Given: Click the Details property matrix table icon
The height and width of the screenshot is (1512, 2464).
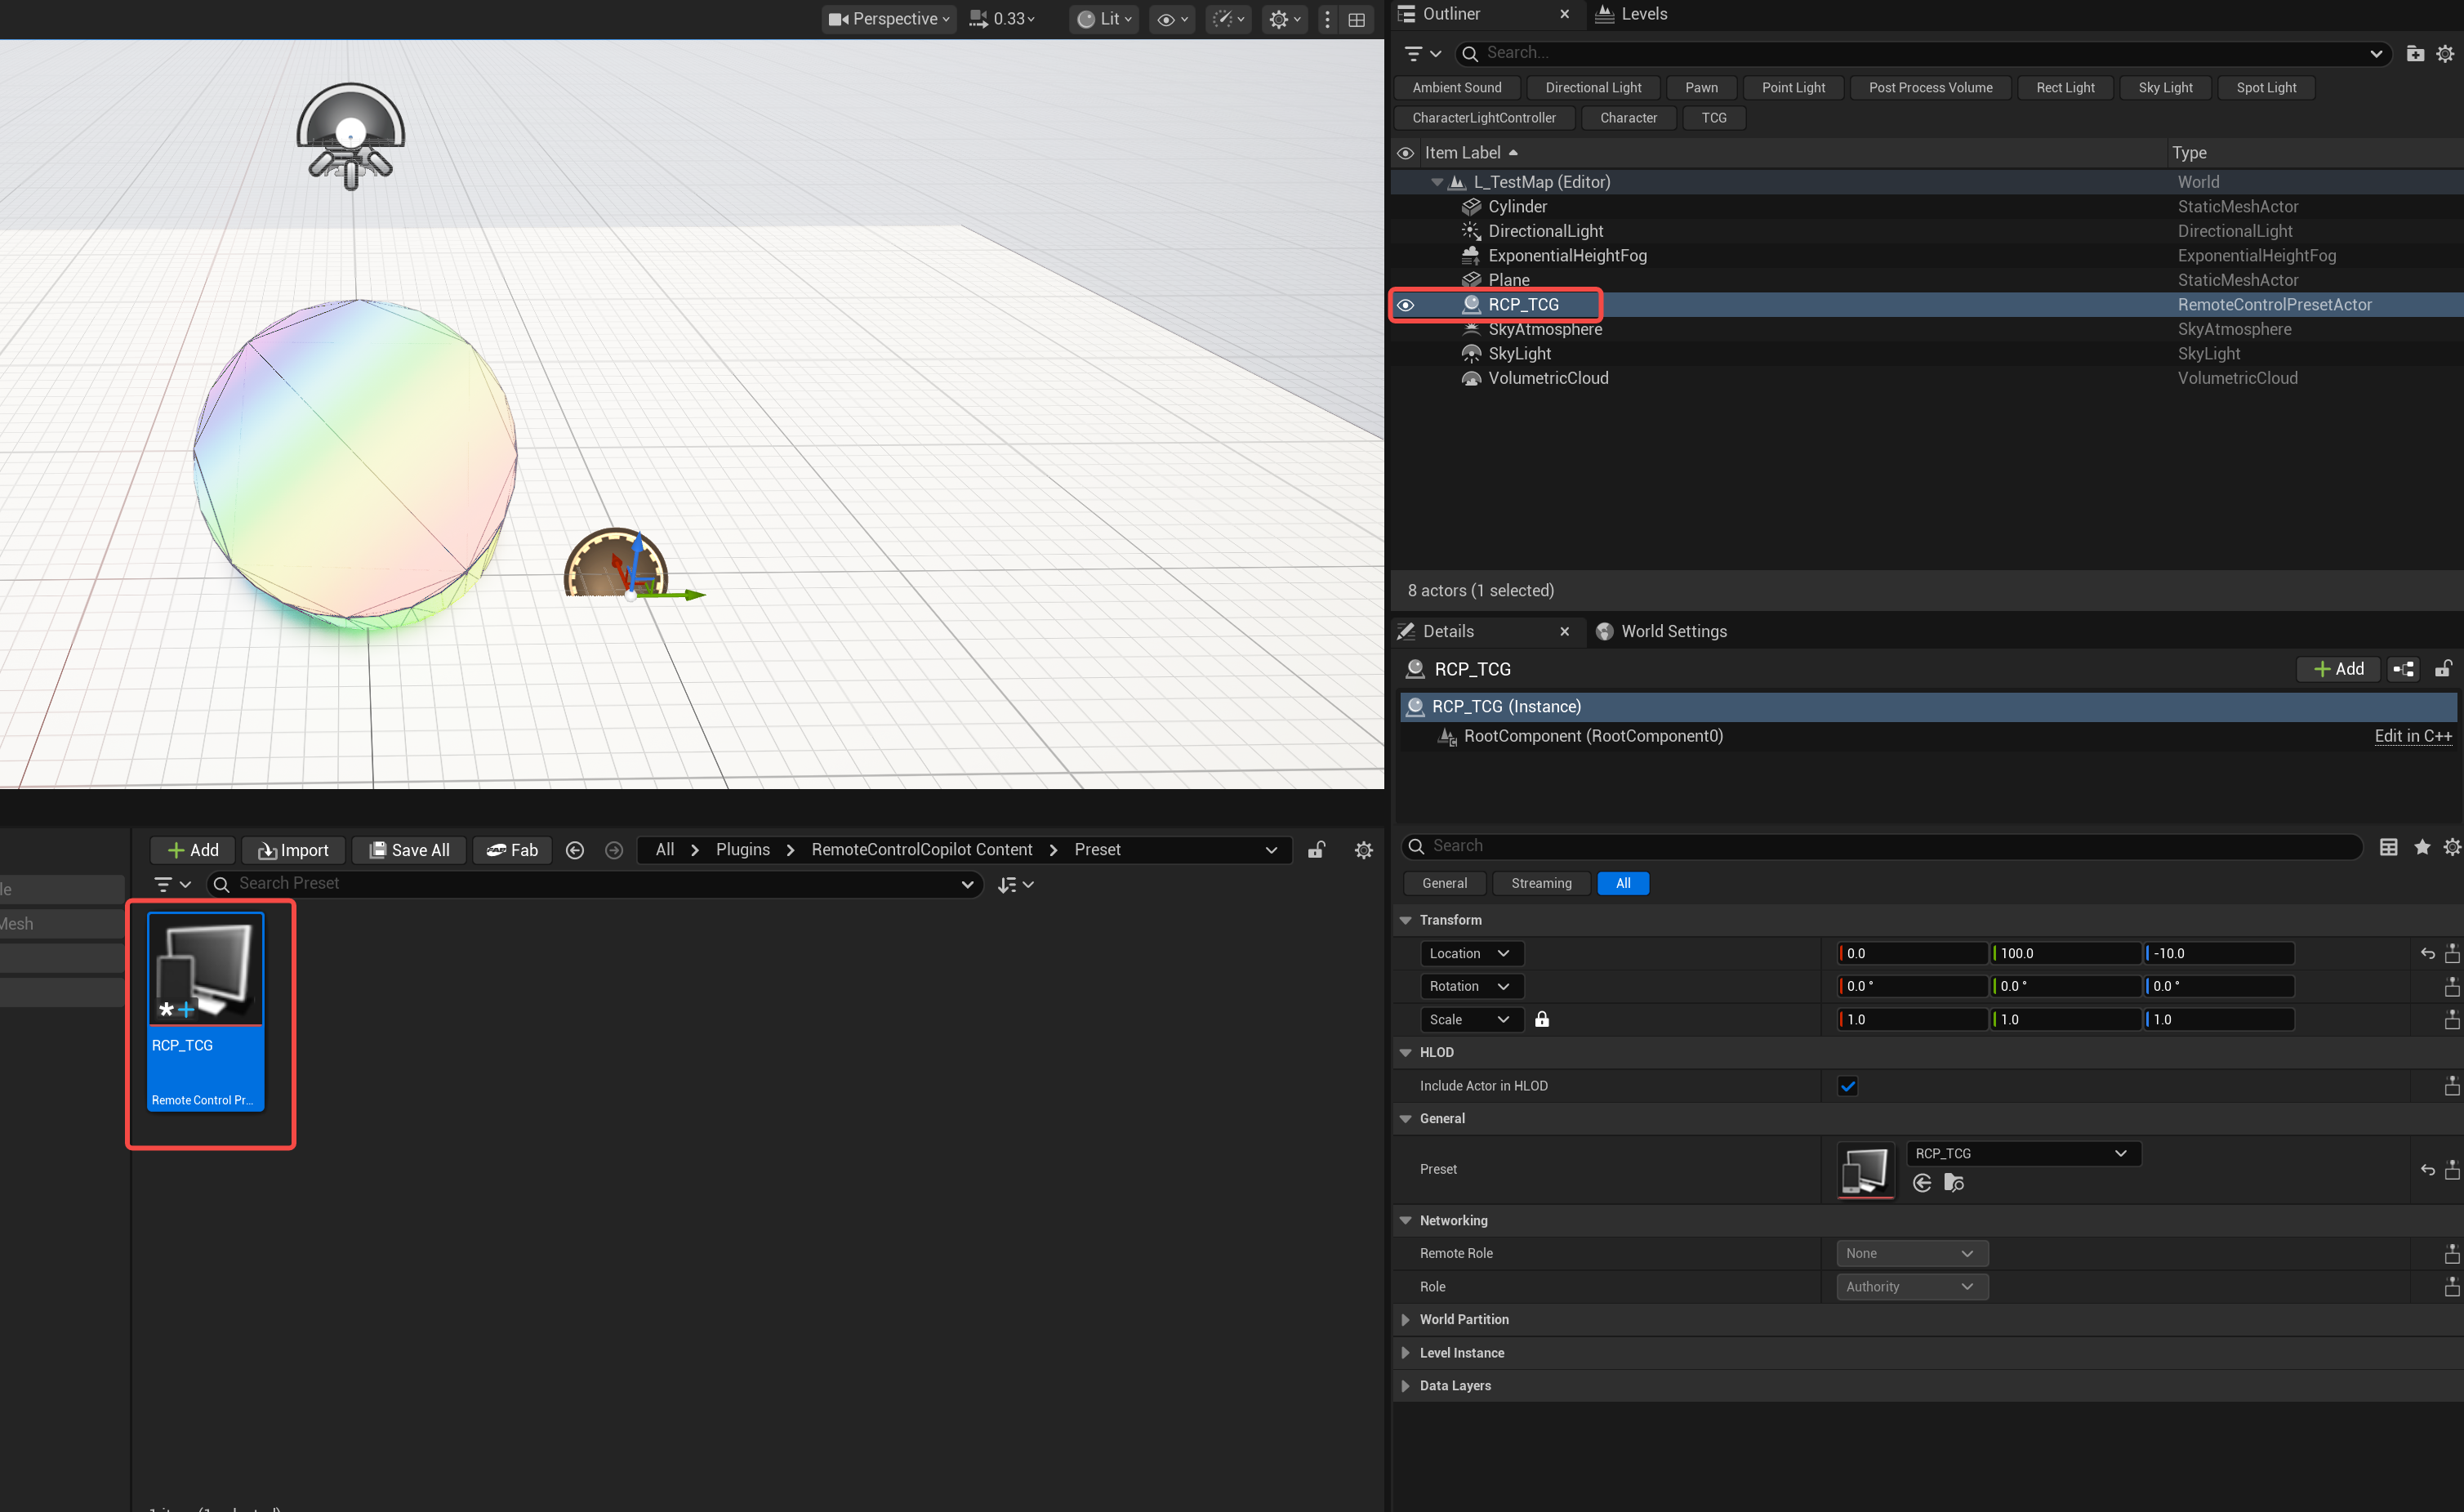Looking at the screenshot, I should pyautogui.click(x=2388, y=847).
